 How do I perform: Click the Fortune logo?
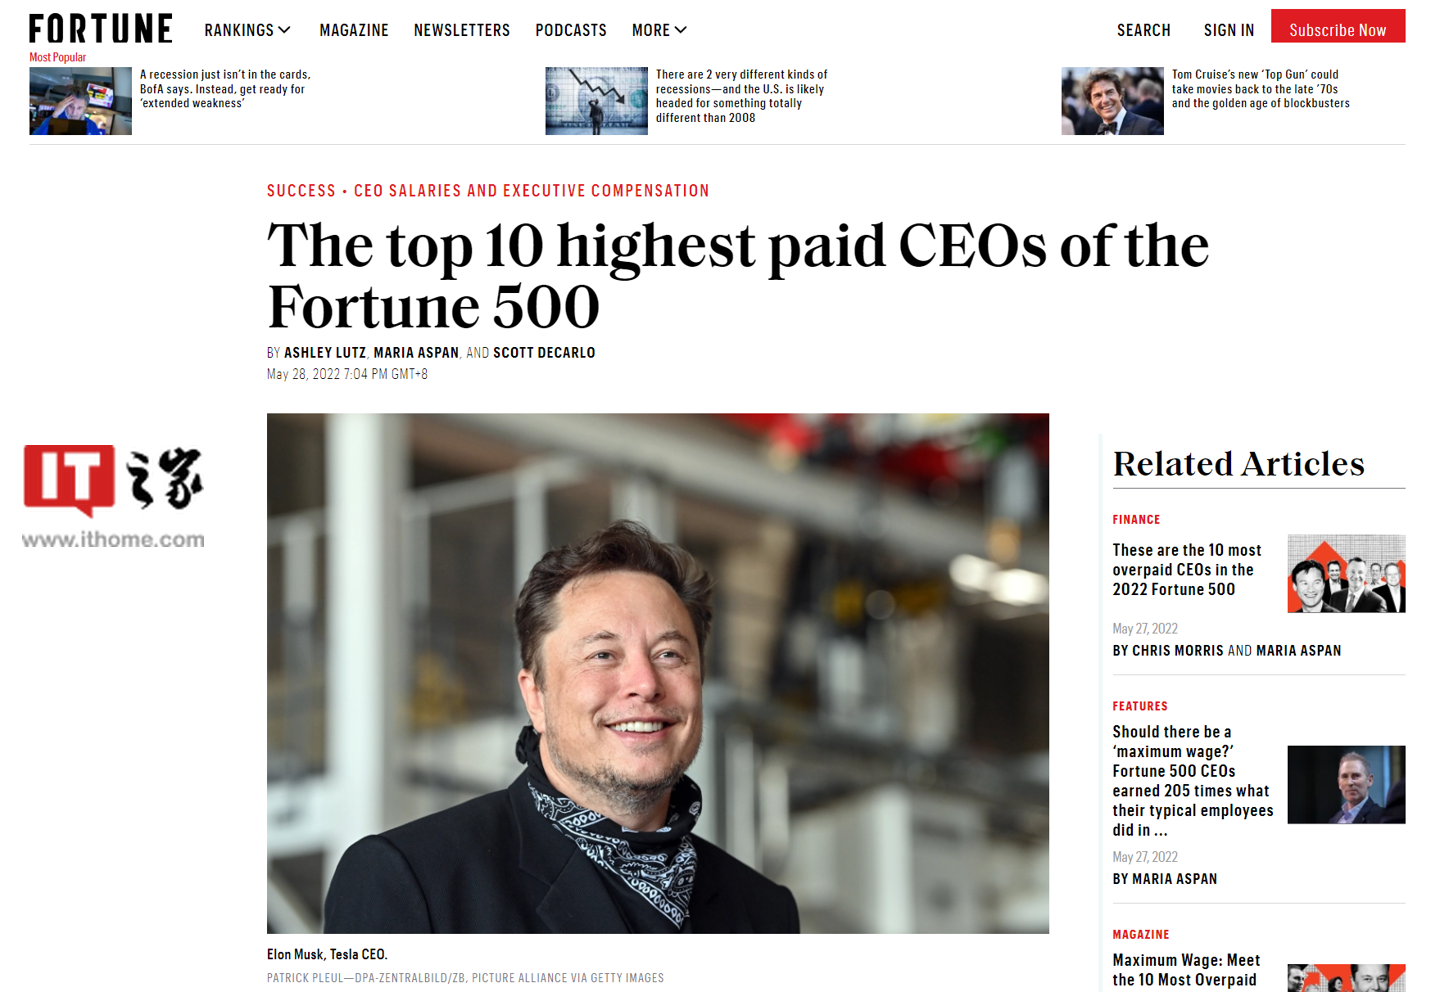click(101, 28)
